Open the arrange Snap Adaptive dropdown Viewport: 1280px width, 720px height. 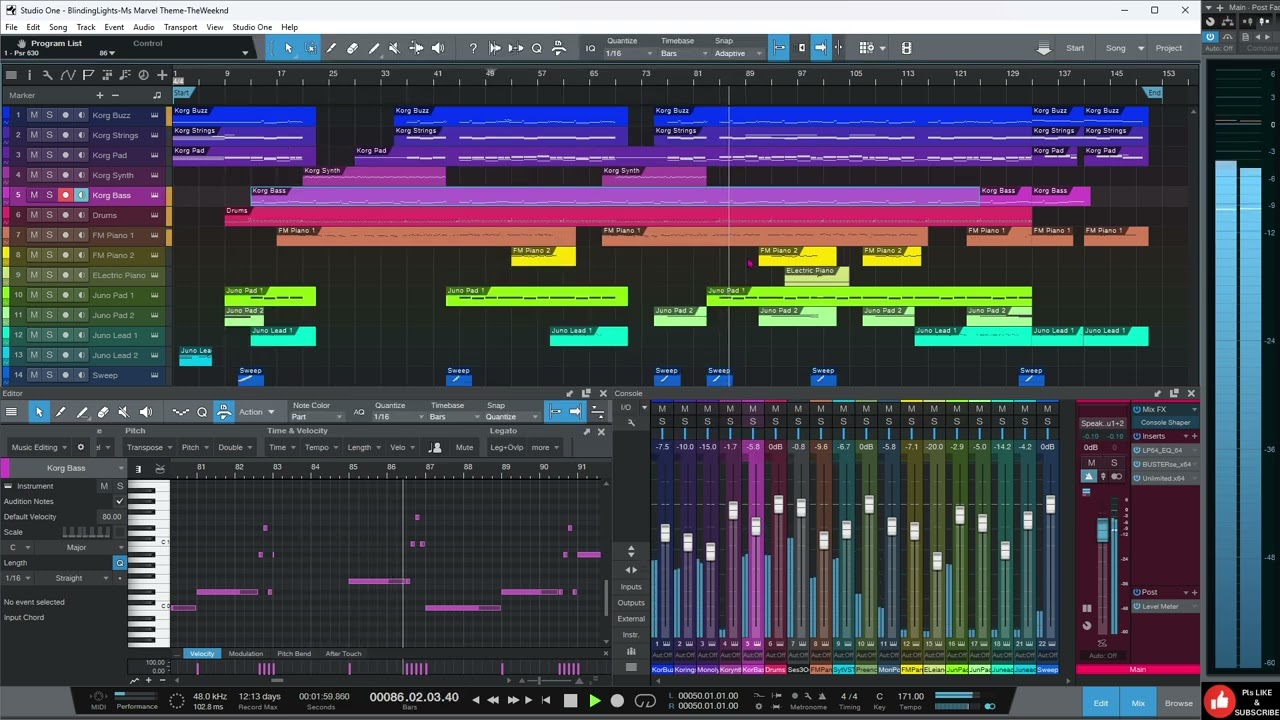(x=737, y=53)
